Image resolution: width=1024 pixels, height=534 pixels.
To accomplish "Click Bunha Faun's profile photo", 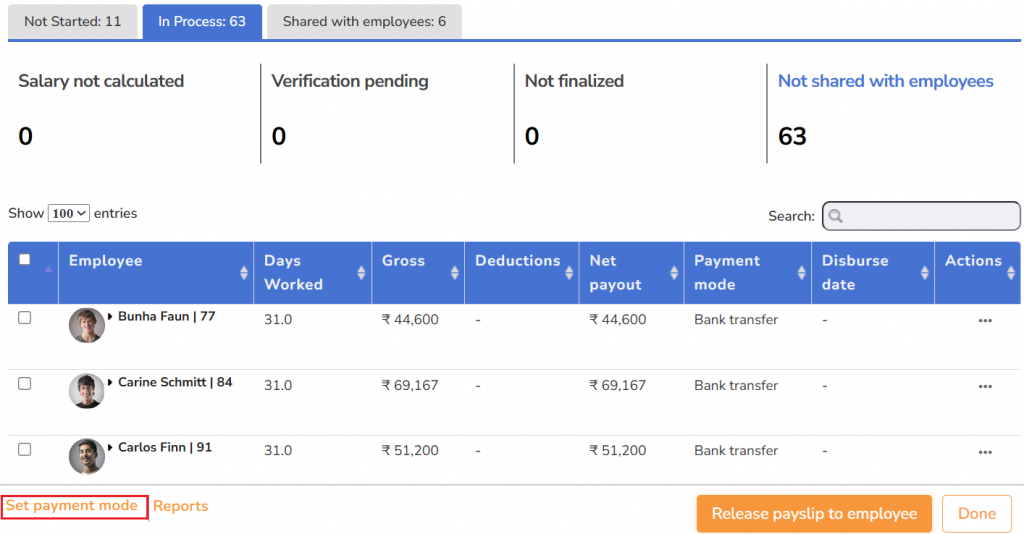I will pyautogui.click(x=87, y=325).
